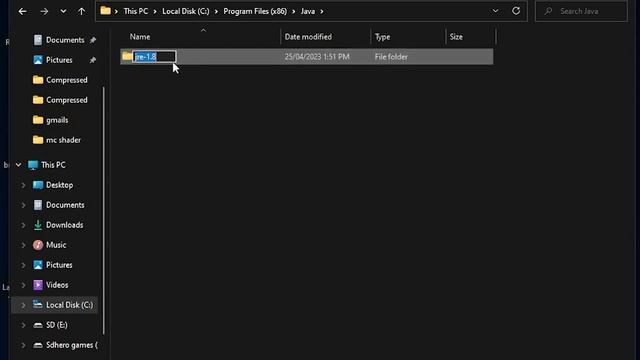Viewport: 640px width, 360px height.
Task: Open Downloads under This PC
Action: tap(64, 225)
